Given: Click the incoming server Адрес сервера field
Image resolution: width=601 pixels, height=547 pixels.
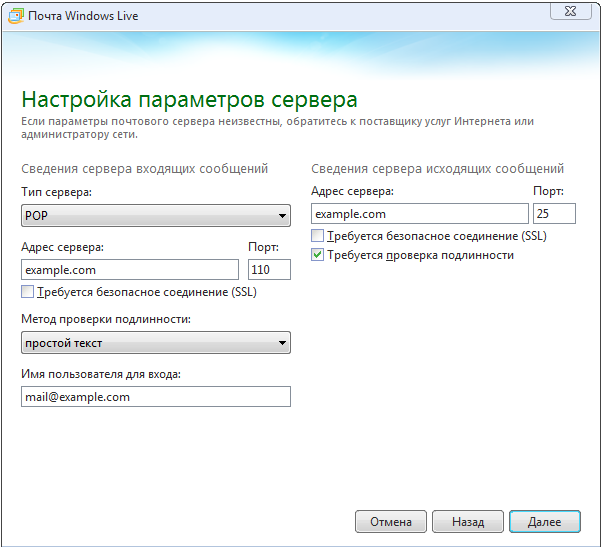Looking at the screenshot, I should click(130, 270).
